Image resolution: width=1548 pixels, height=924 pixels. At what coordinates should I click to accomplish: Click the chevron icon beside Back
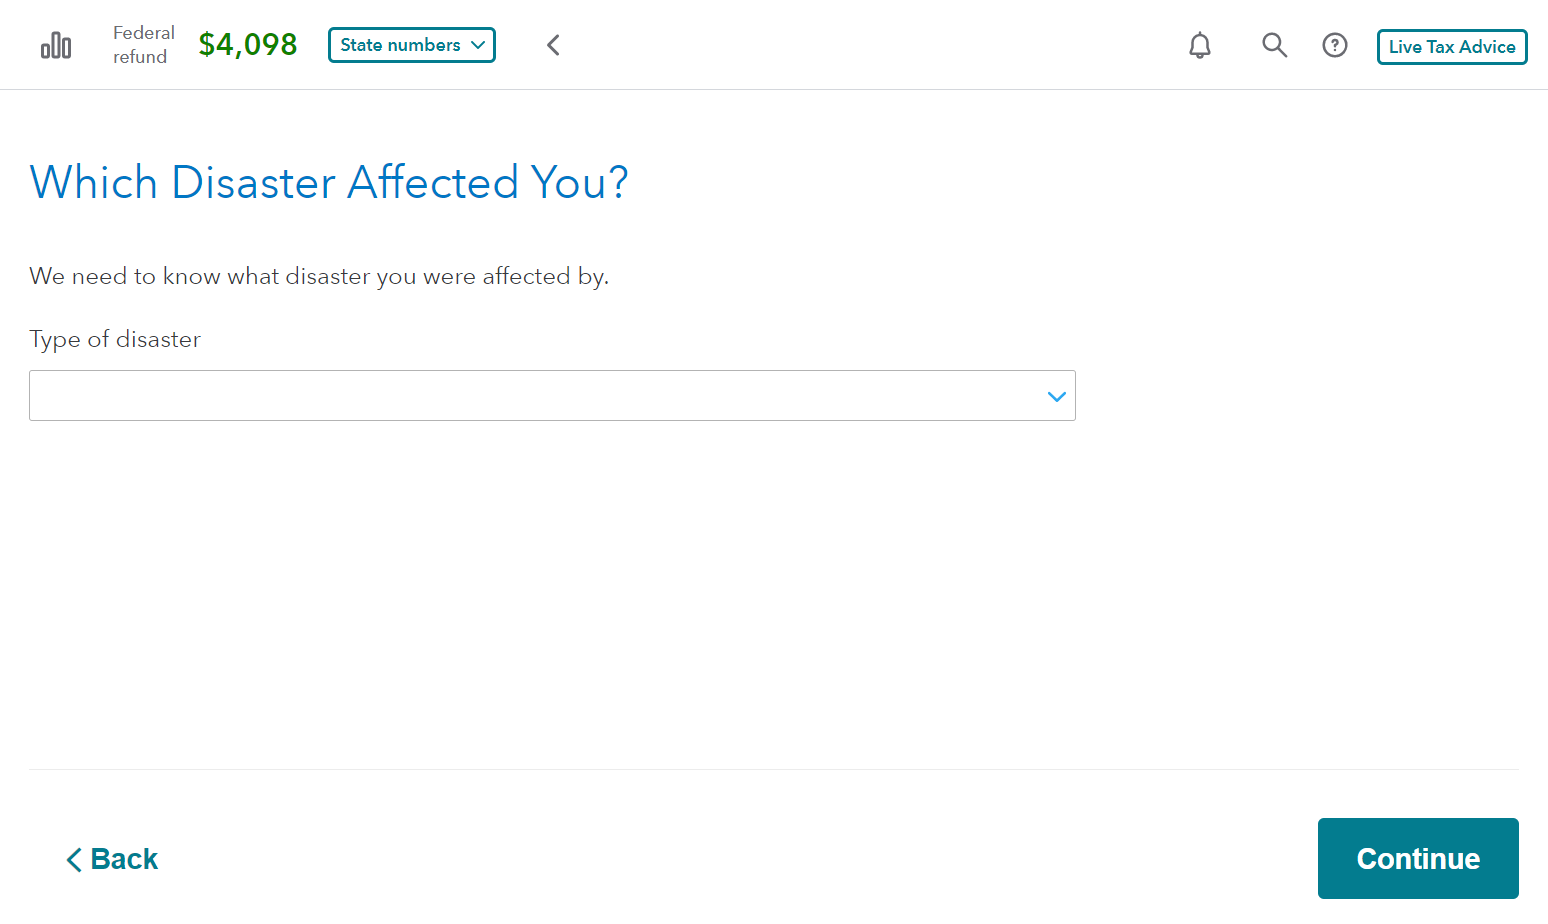[x=74, y=860]
